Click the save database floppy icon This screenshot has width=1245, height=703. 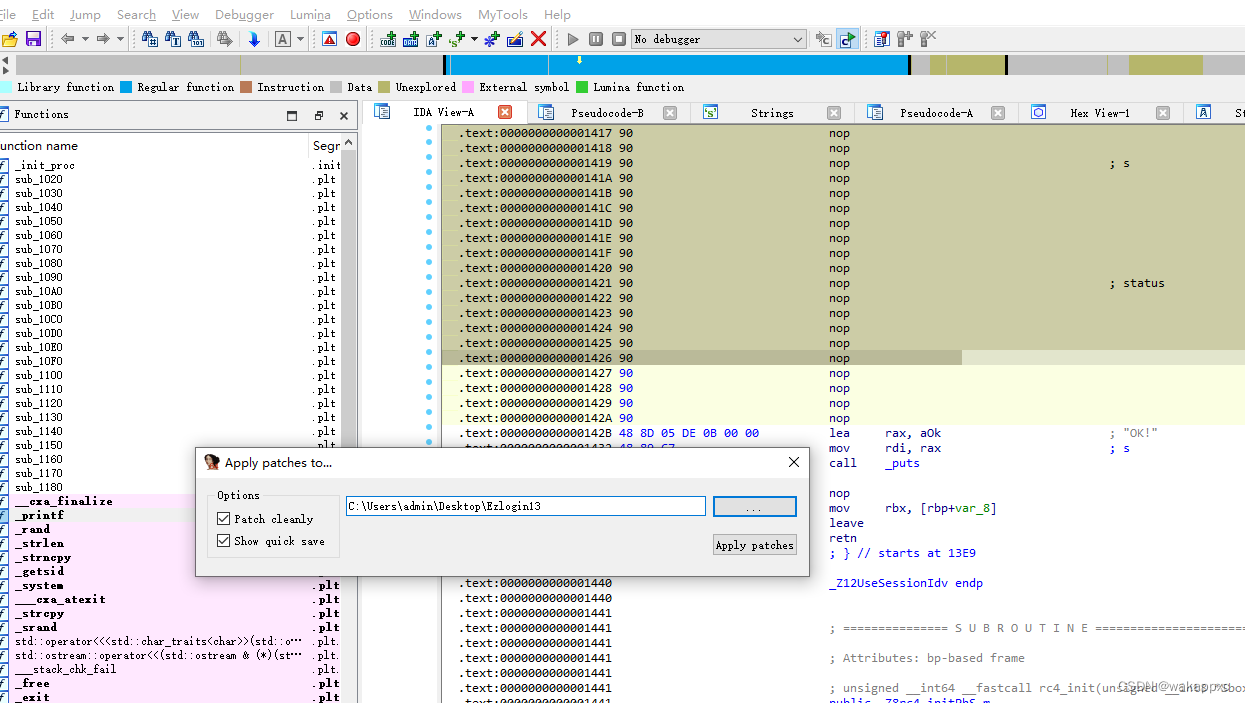tap(33, 39)
